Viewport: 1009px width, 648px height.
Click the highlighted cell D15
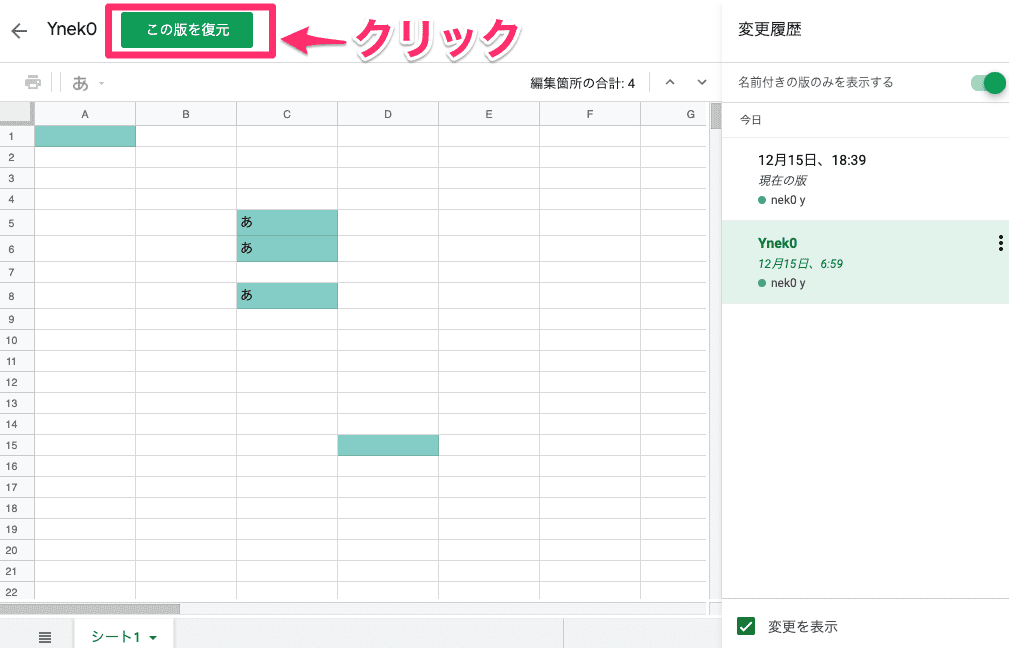pyautogui.click(x=388, y=445)
